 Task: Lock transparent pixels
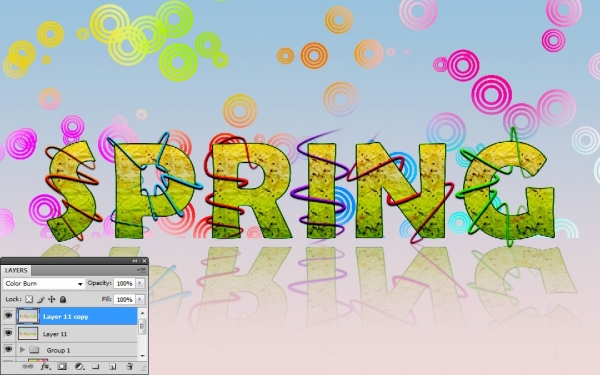29,299
